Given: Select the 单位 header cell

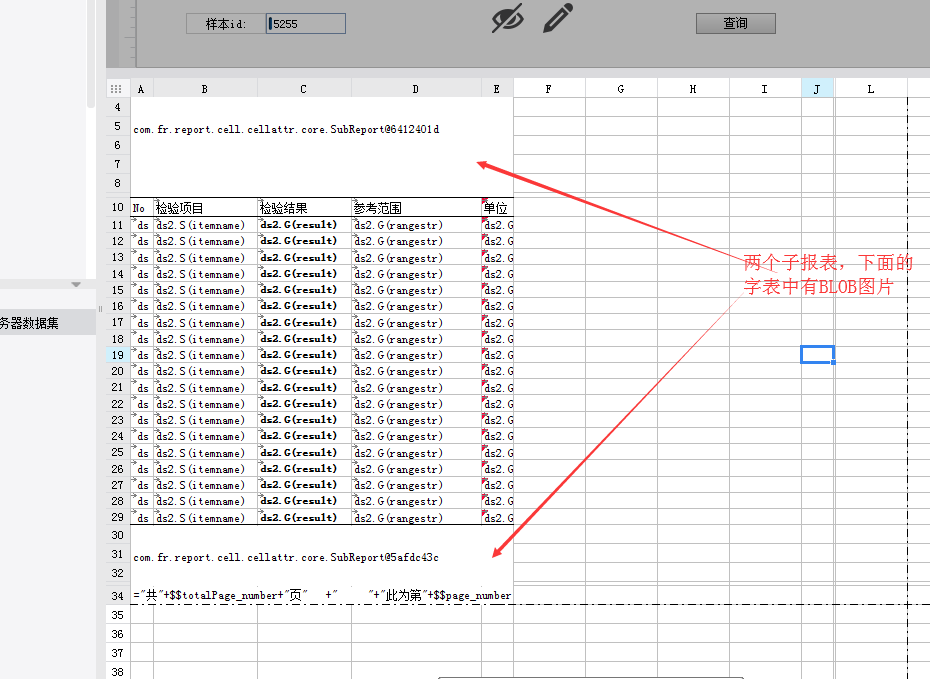Looking at the screenshot, I should pos(497,208).
